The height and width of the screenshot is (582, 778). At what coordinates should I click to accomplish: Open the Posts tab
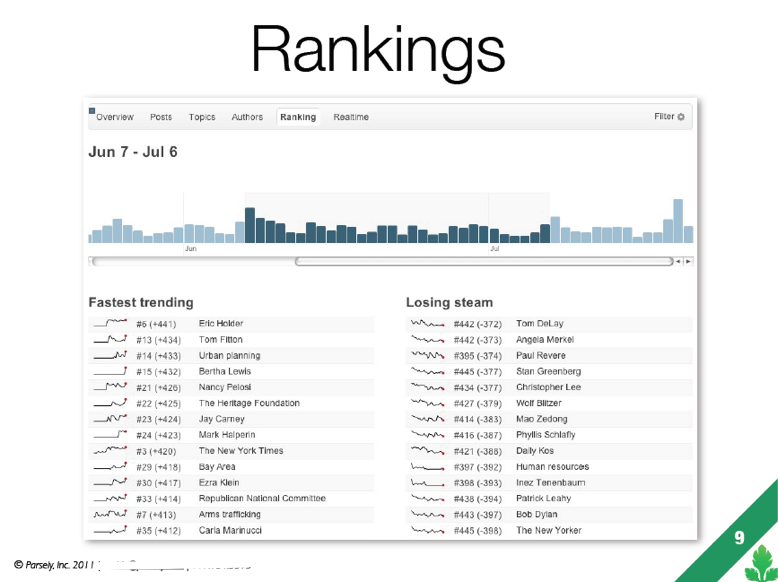(161, 117)
